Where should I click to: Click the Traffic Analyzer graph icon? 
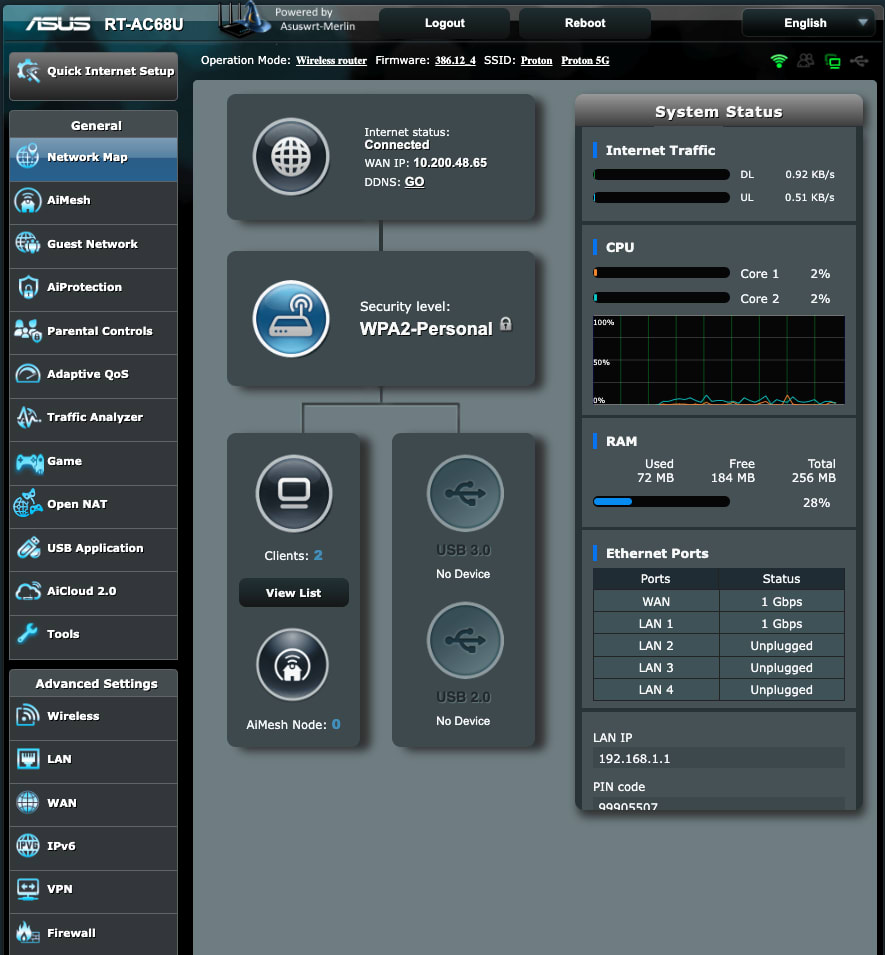pos(28,417)
